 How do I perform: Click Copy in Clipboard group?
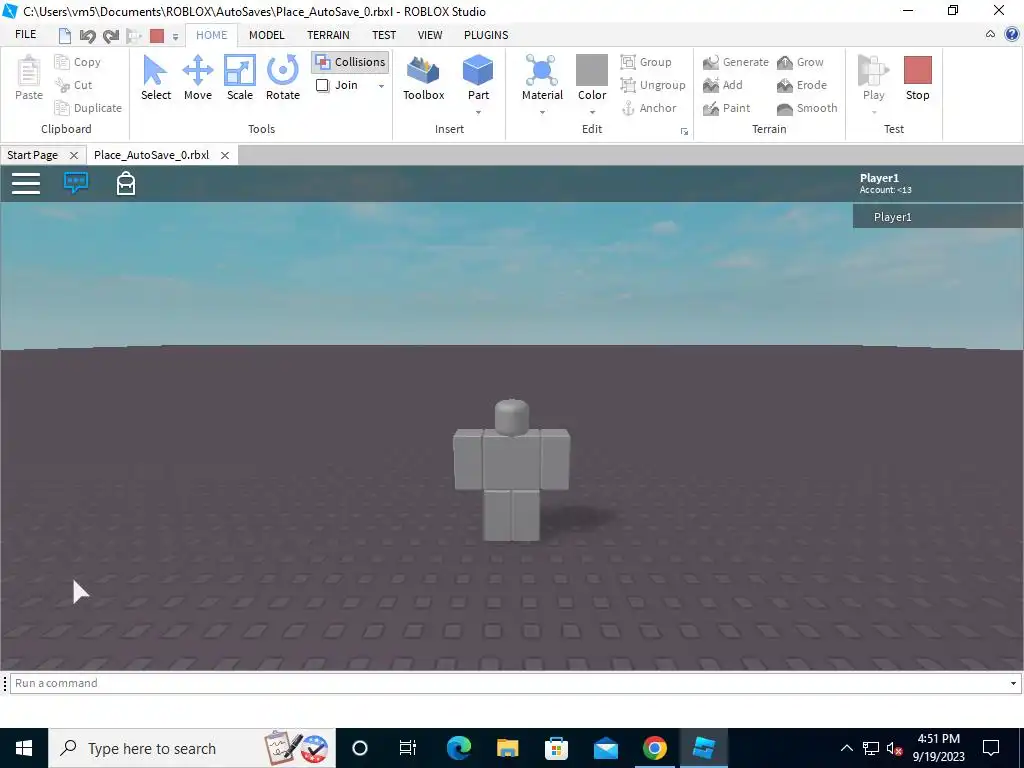[x=78, y=62]
